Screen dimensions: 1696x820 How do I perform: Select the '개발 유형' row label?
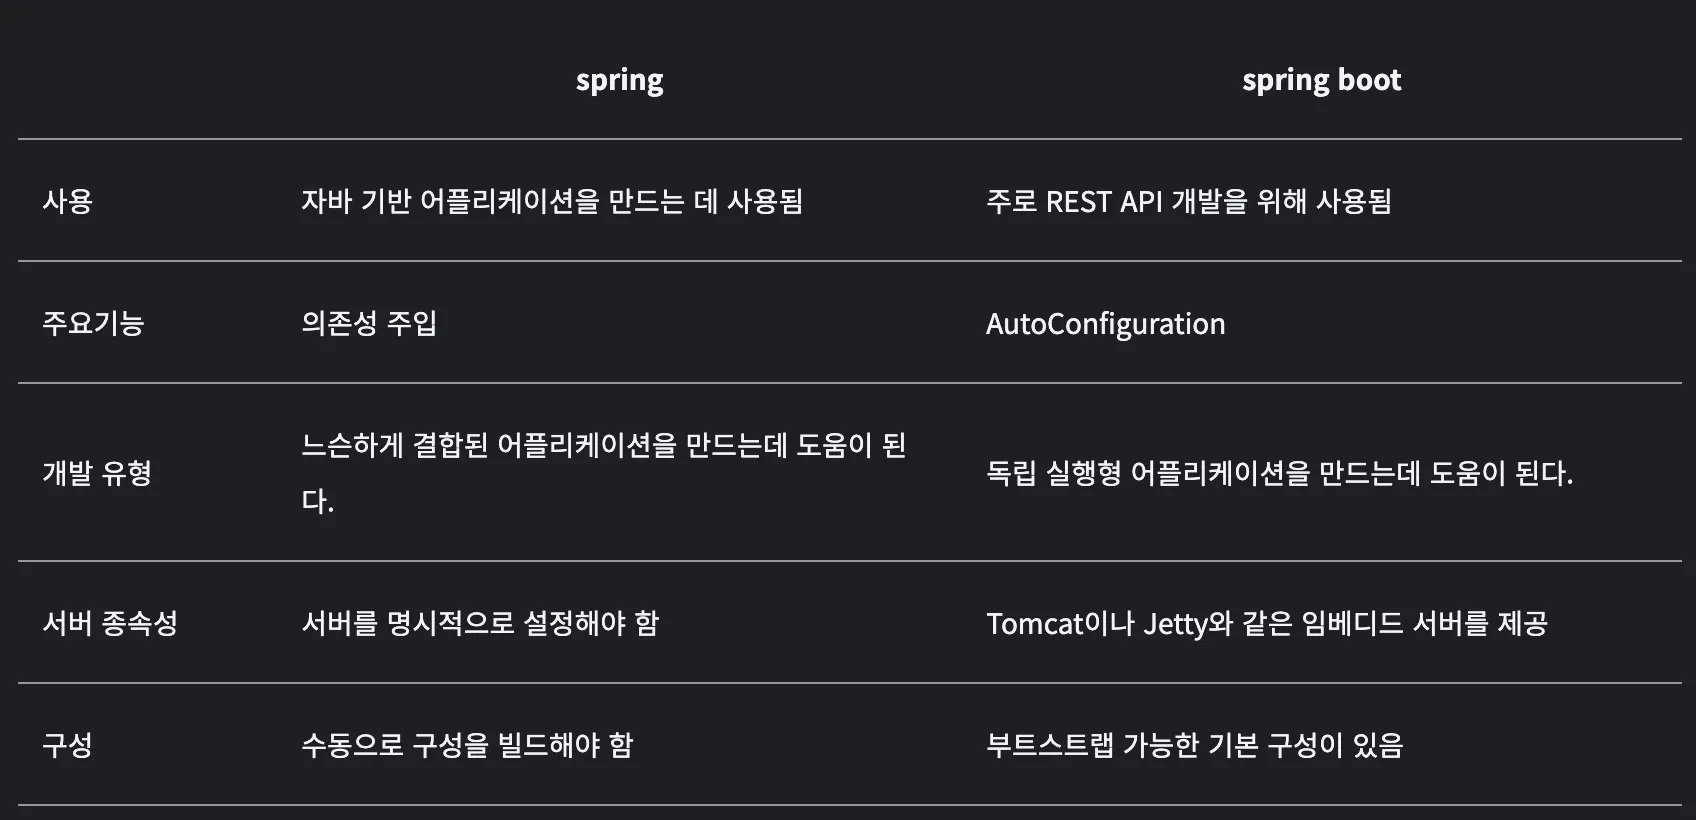click(97, 472)
